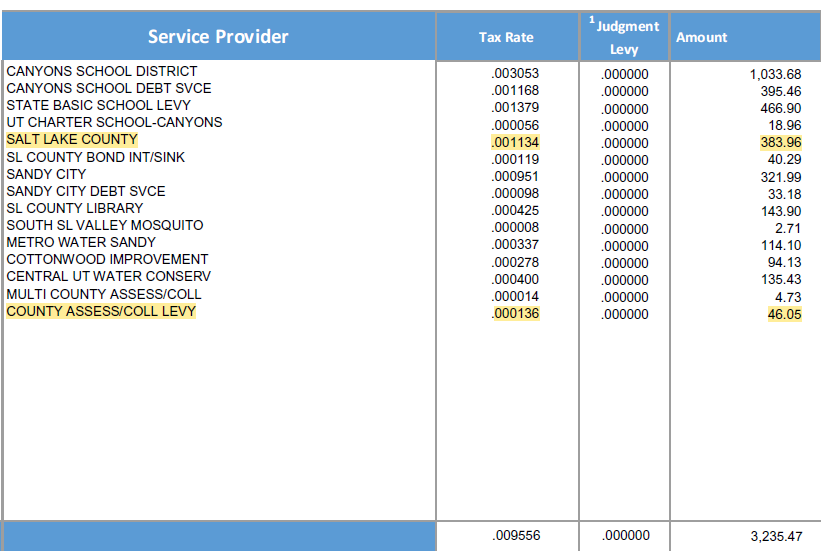
Task: Select CANYONS SCHOOL DISTRICT entry
Action: tap(102, 72)
